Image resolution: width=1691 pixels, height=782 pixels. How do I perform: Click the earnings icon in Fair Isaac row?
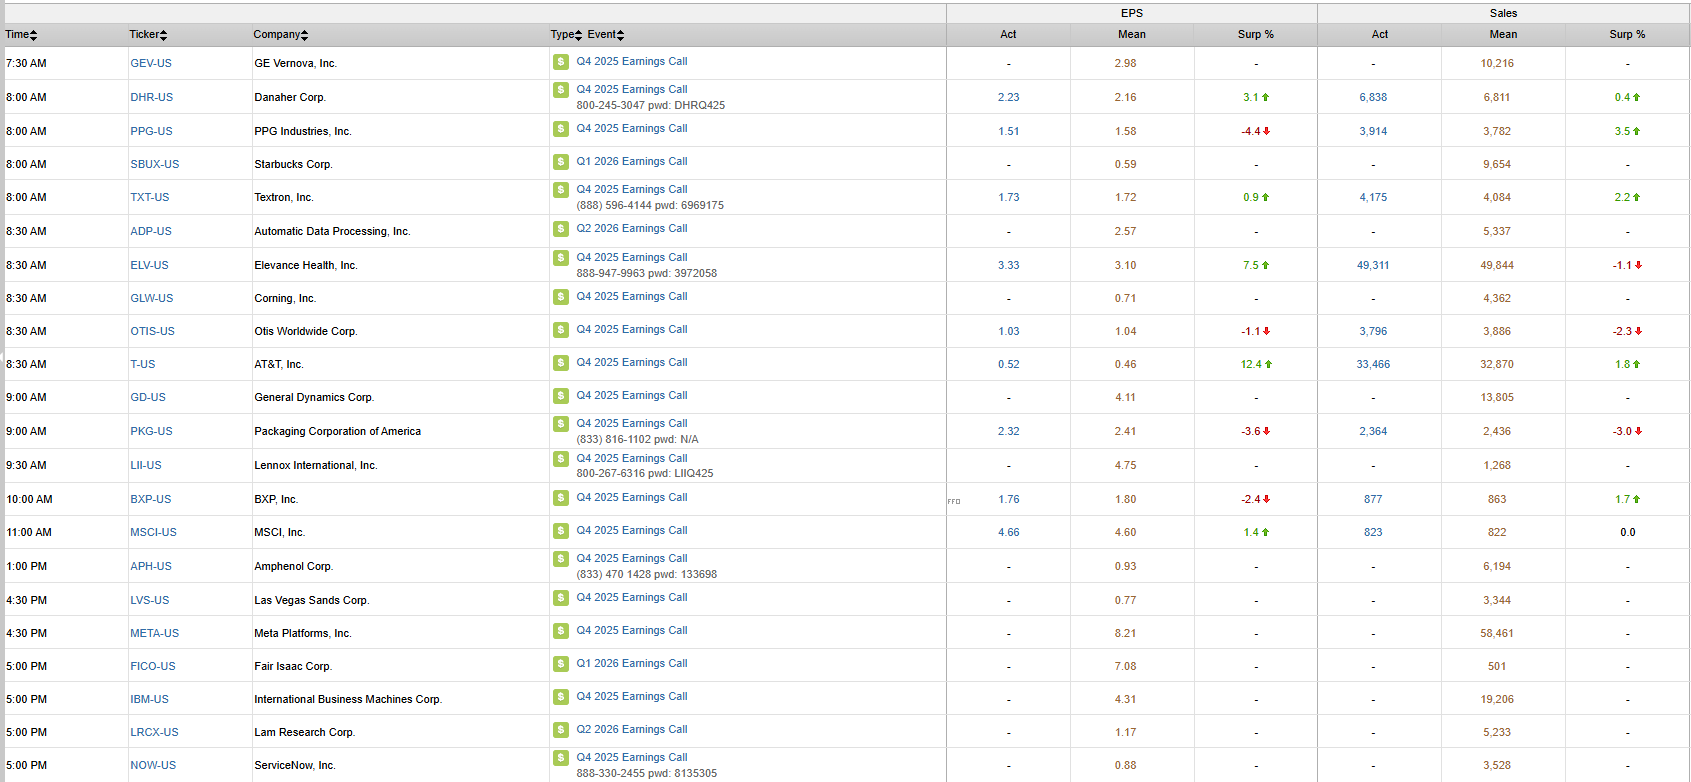(561, 664)
